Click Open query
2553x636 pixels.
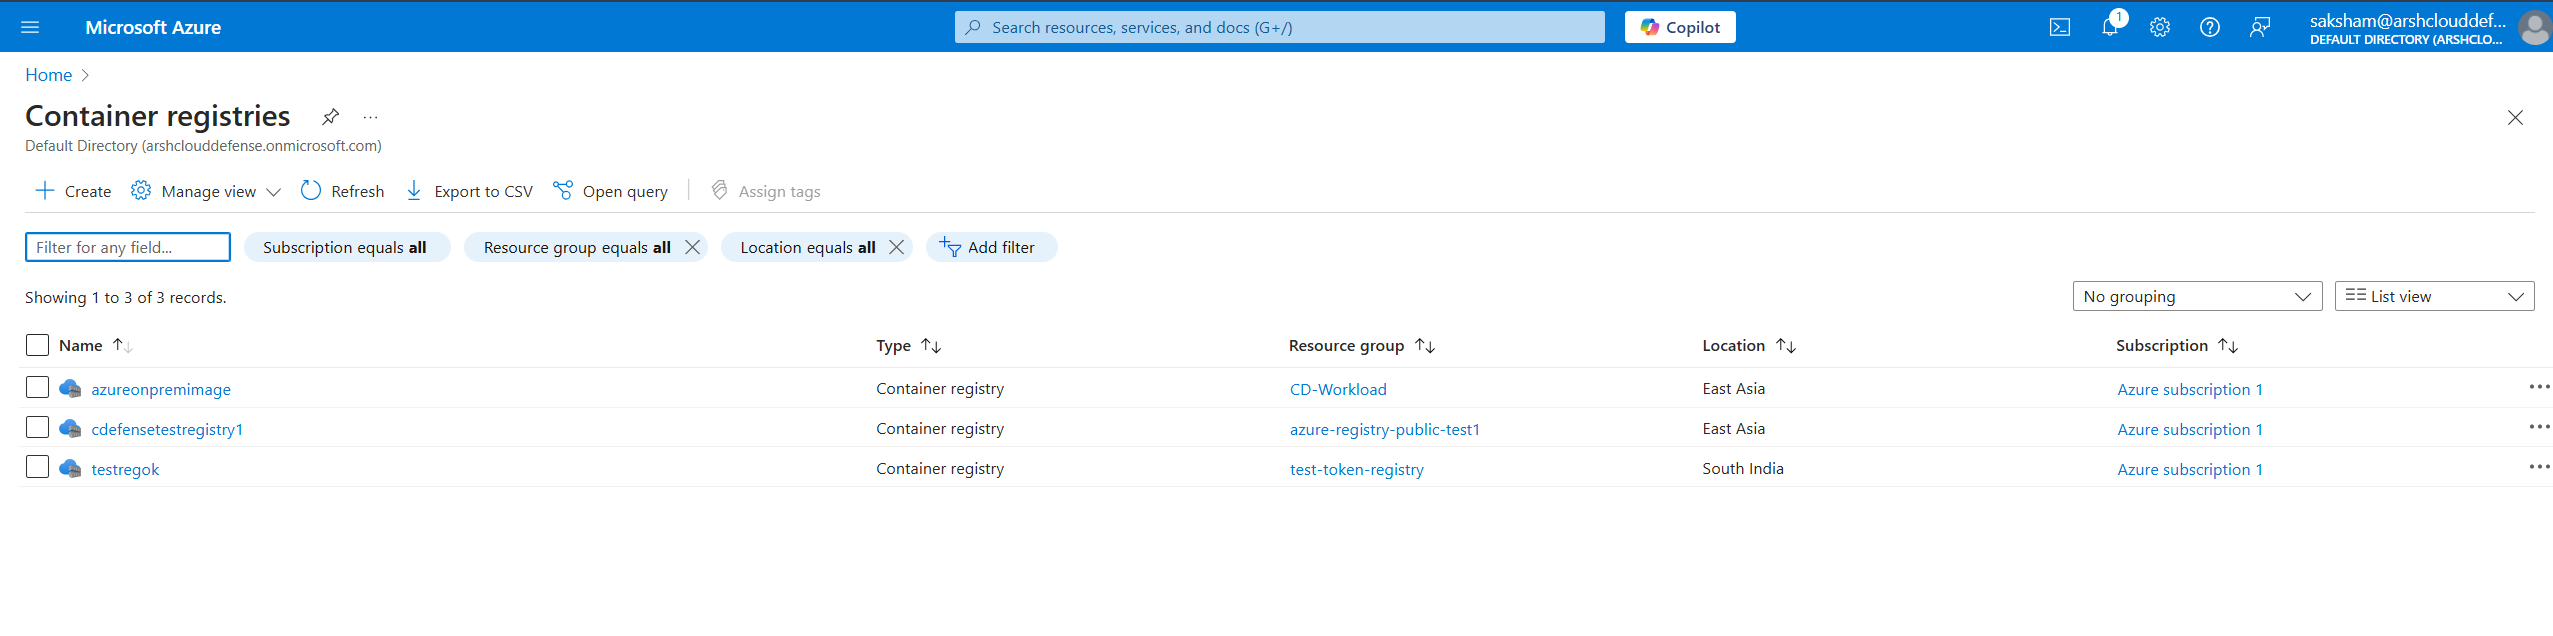tap(611, 191)
